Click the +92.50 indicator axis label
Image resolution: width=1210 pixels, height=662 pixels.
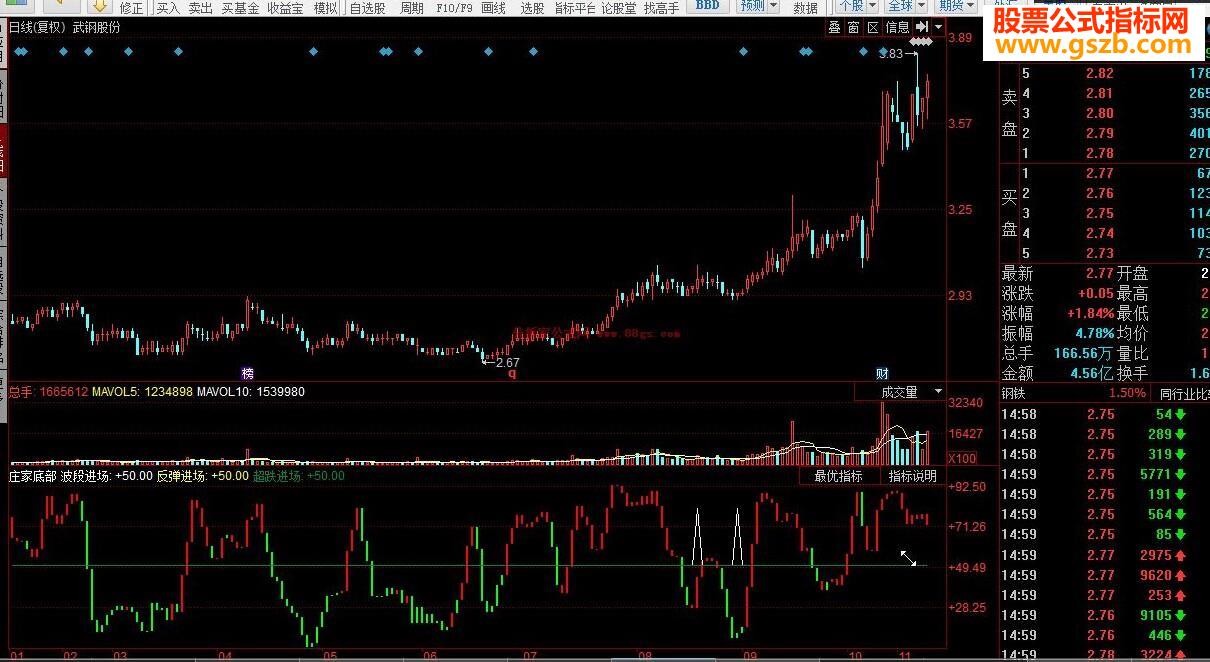pyautogui.click(x=967, y=486)
